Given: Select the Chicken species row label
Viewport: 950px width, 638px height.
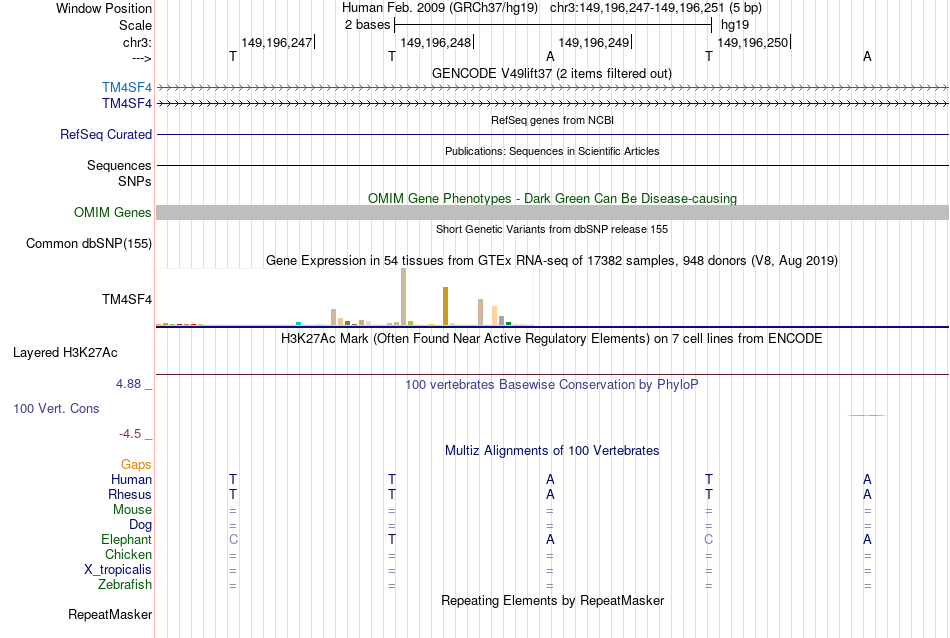Looking at the screenshot, I should 128,555.
